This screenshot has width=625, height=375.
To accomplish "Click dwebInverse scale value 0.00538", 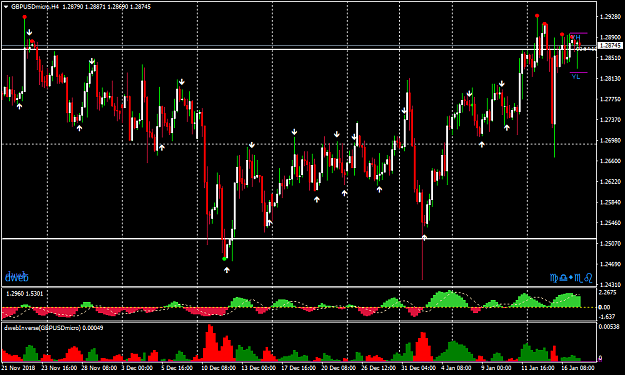I will [x=609, y=327].
